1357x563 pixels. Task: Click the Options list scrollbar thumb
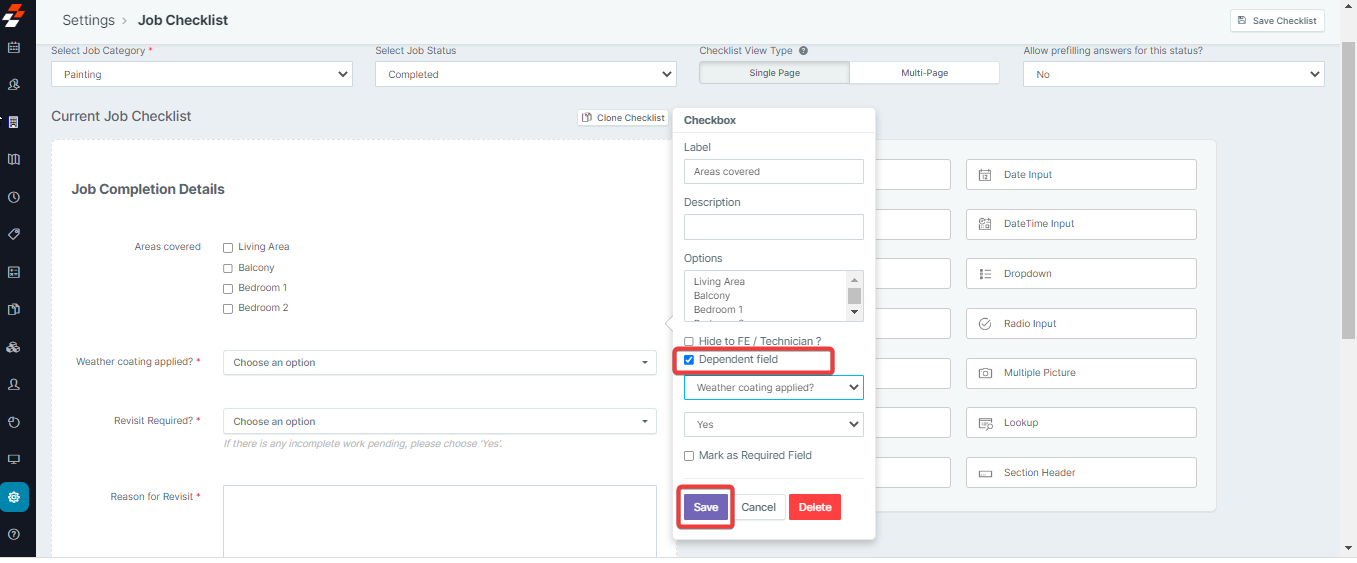tap(855, 296)
